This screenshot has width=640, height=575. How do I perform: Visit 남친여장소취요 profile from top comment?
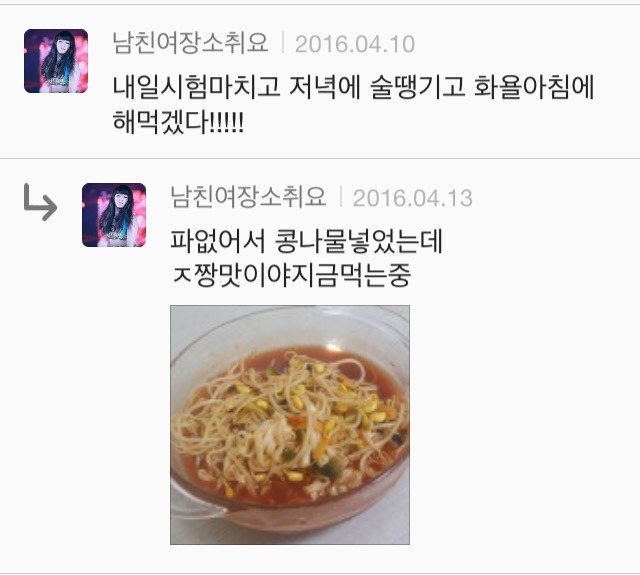coord(190,43)
